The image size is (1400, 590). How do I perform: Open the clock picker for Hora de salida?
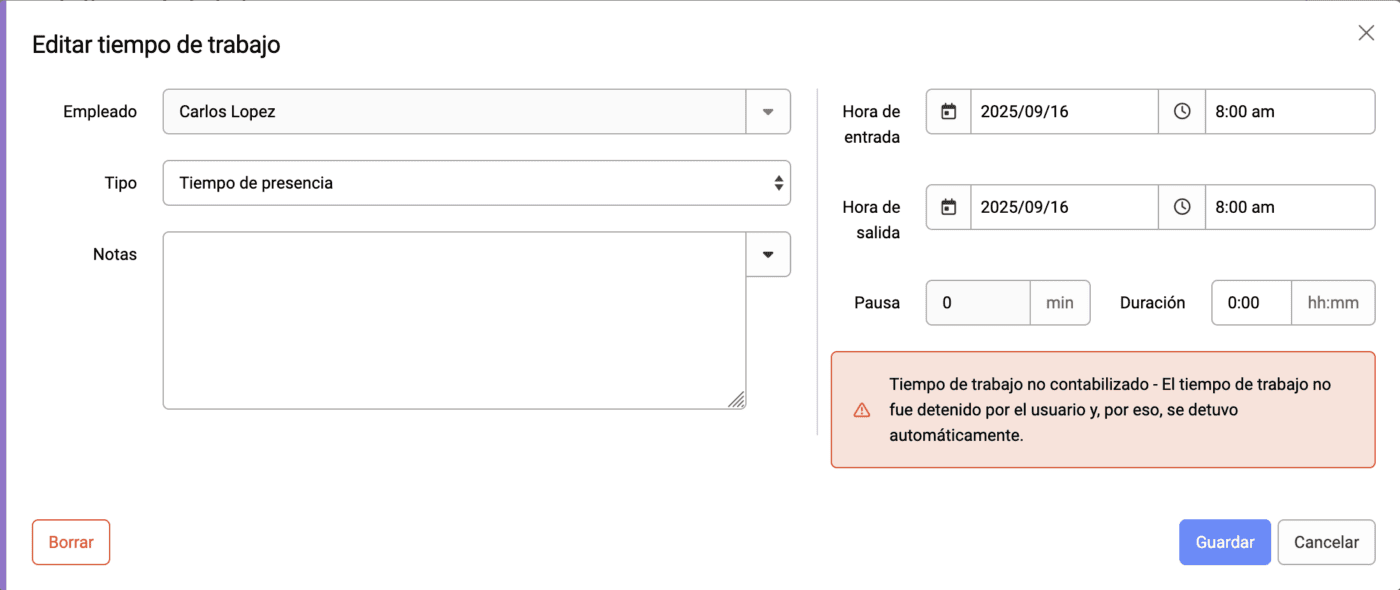coord(1182,207)
